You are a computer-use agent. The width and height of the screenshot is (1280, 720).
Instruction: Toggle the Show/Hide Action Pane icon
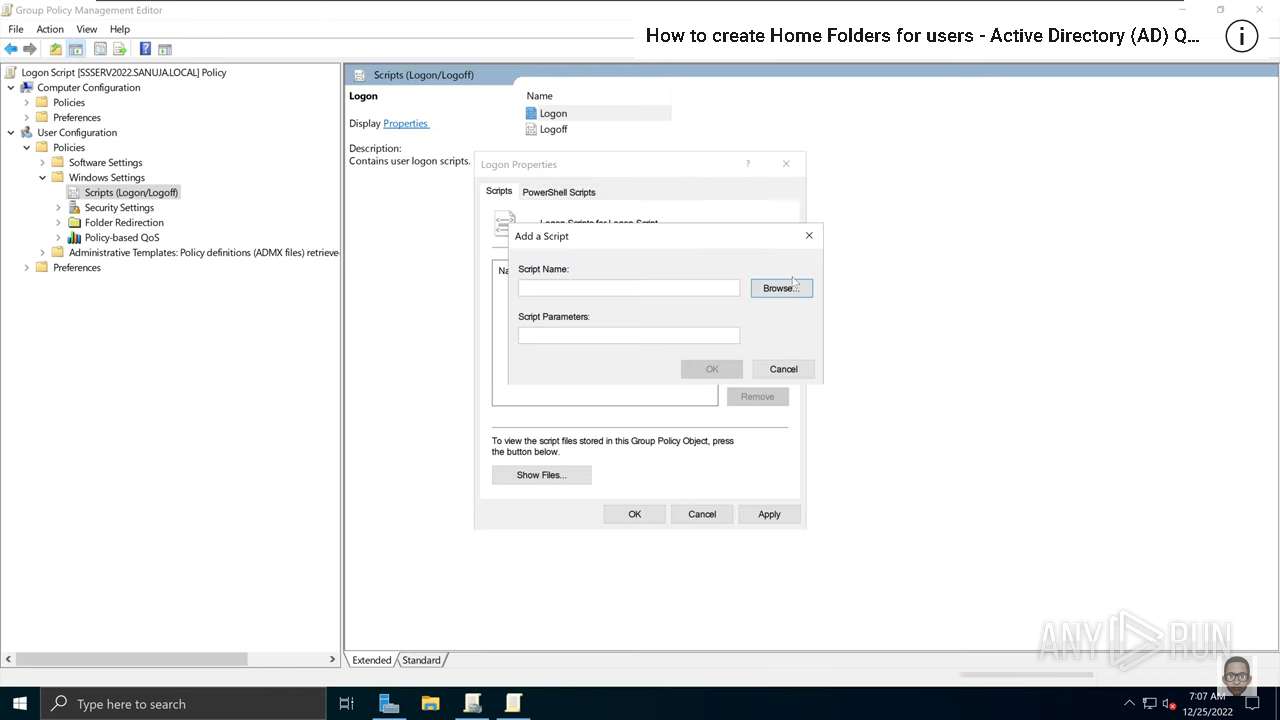pos(165,49)
